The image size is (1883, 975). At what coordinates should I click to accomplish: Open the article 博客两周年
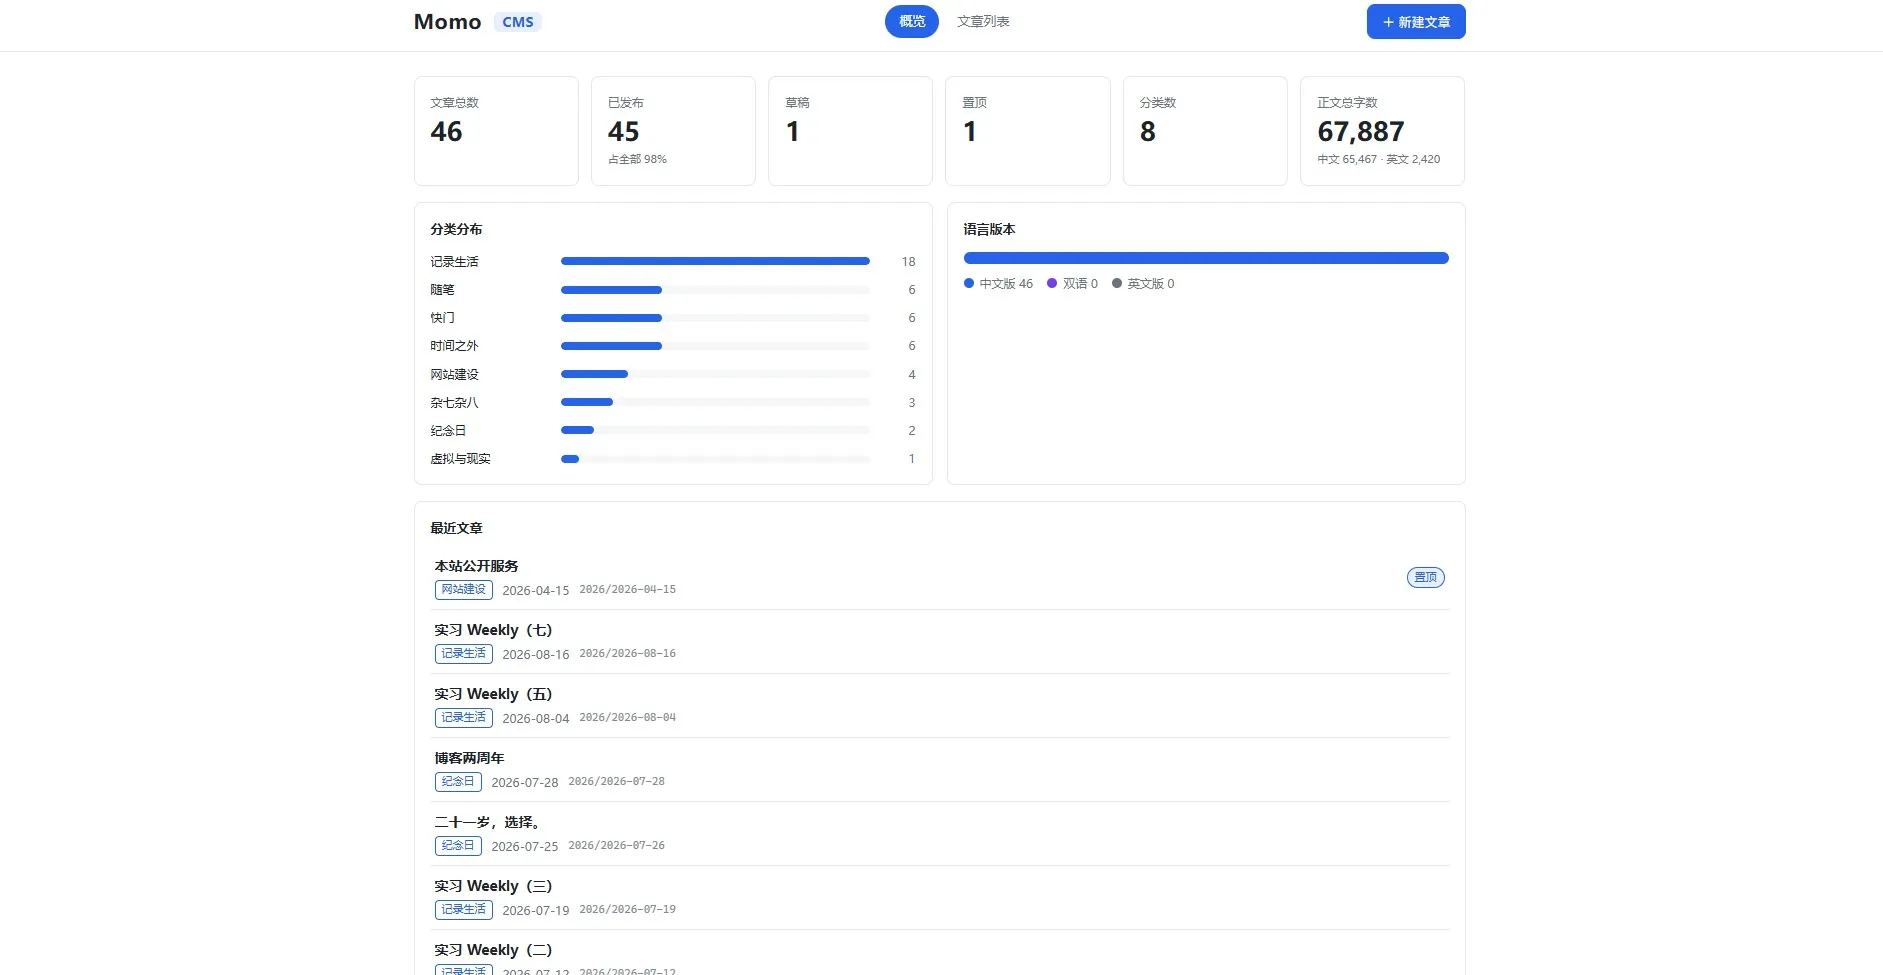pos(469,758)
